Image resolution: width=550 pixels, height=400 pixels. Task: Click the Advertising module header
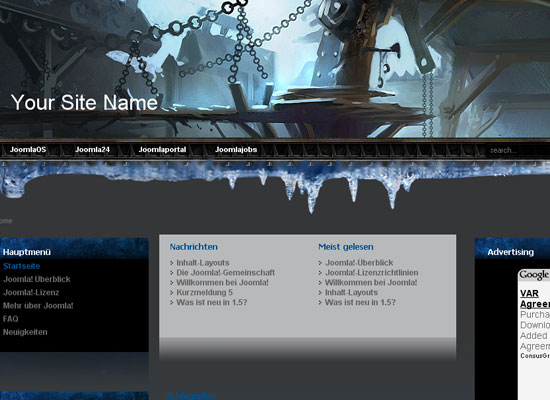tap(512, 249)
